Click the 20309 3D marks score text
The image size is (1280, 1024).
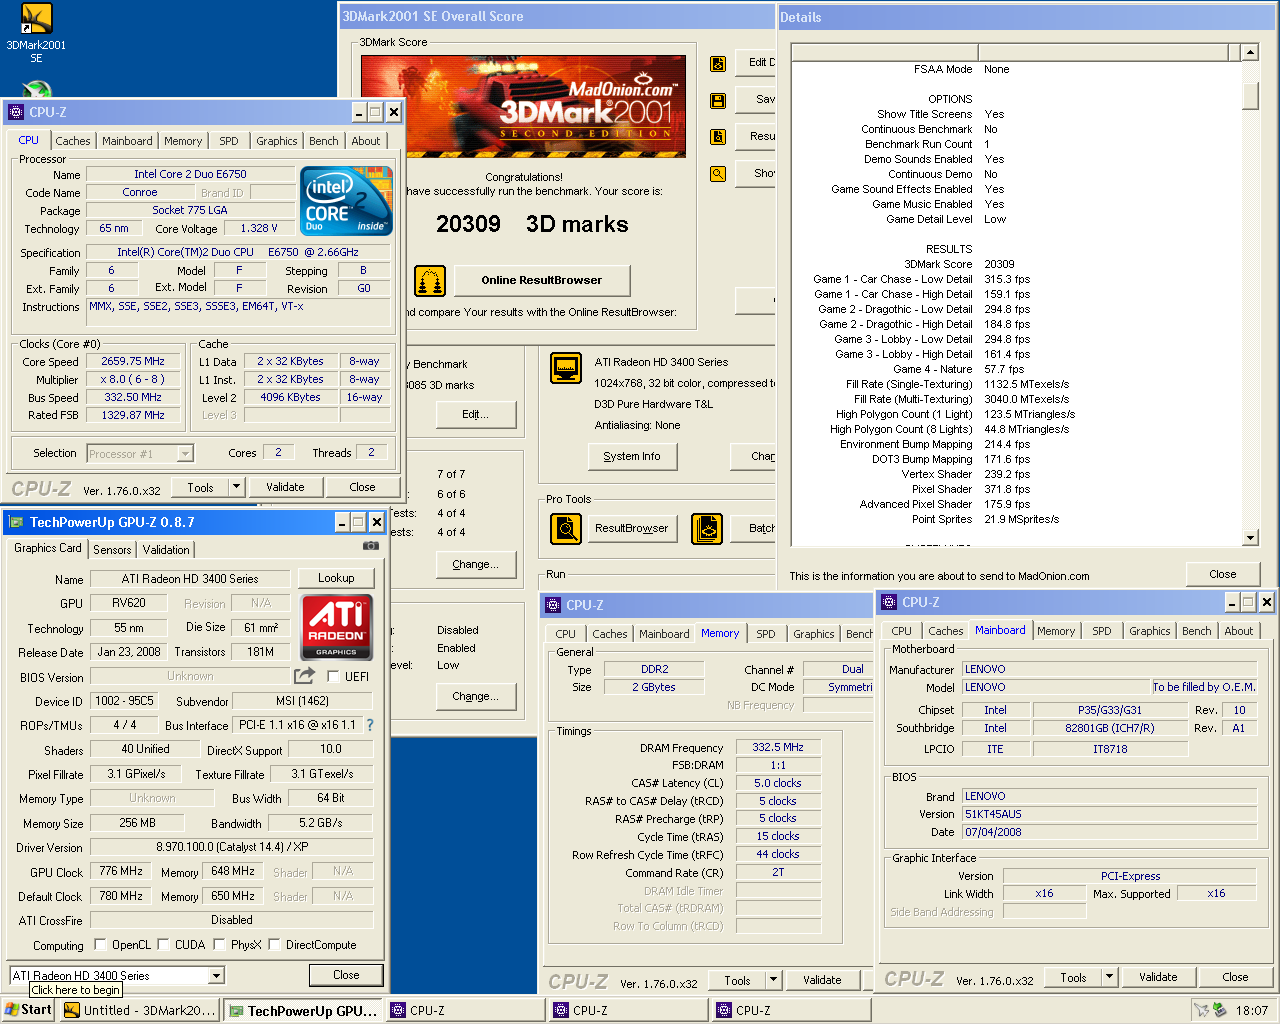click(532, 224)
